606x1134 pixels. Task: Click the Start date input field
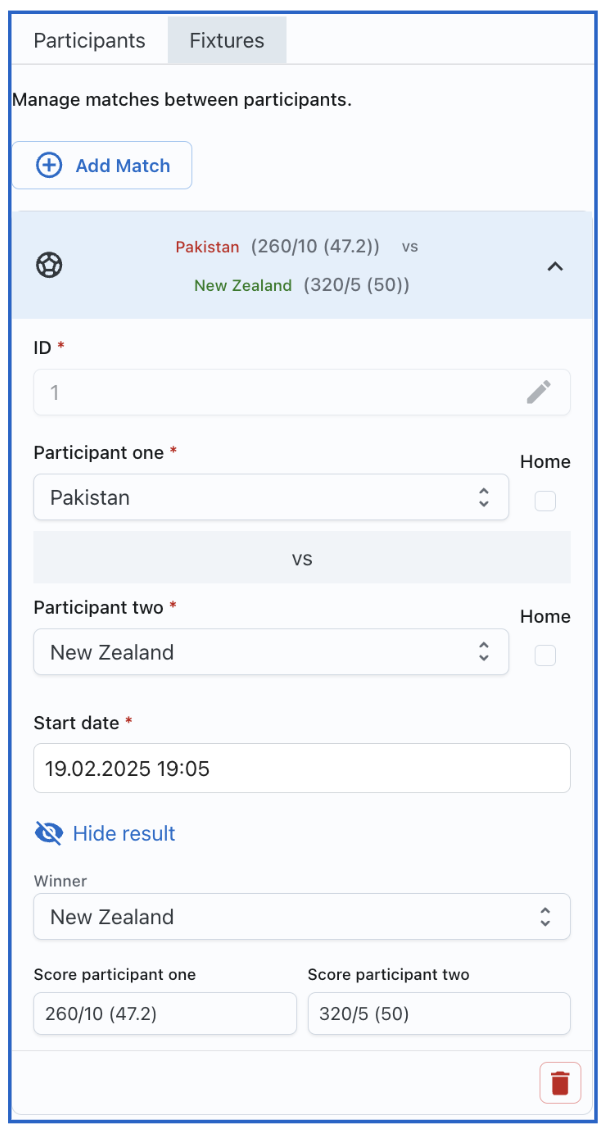tap(302, 768)
